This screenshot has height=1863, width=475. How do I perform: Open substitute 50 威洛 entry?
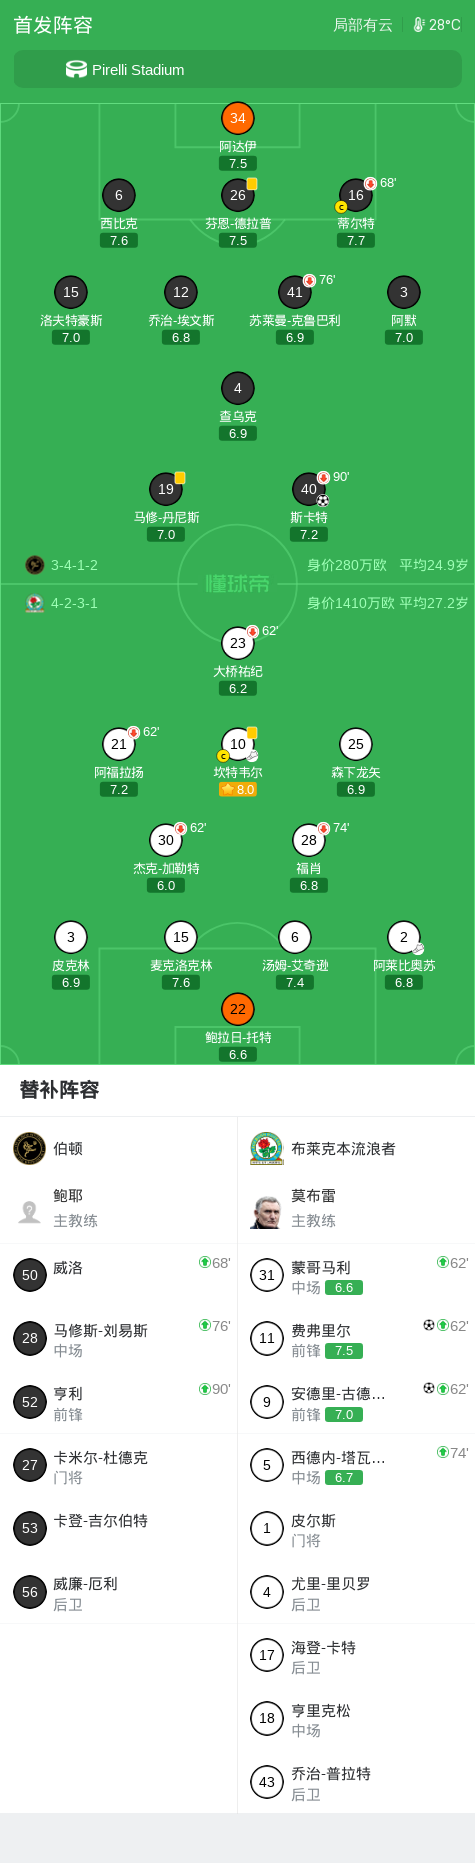point(118,1274)
